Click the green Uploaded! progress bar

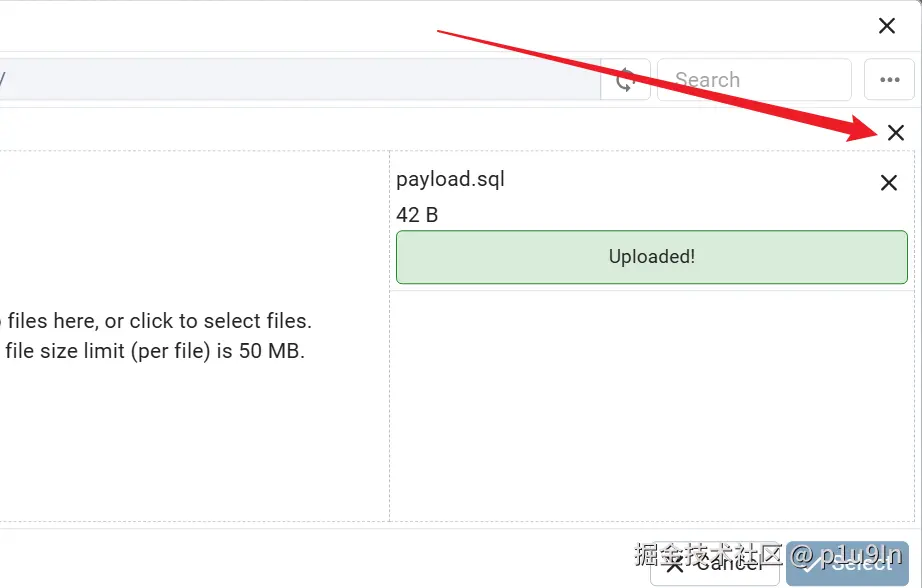coord(652,257)
